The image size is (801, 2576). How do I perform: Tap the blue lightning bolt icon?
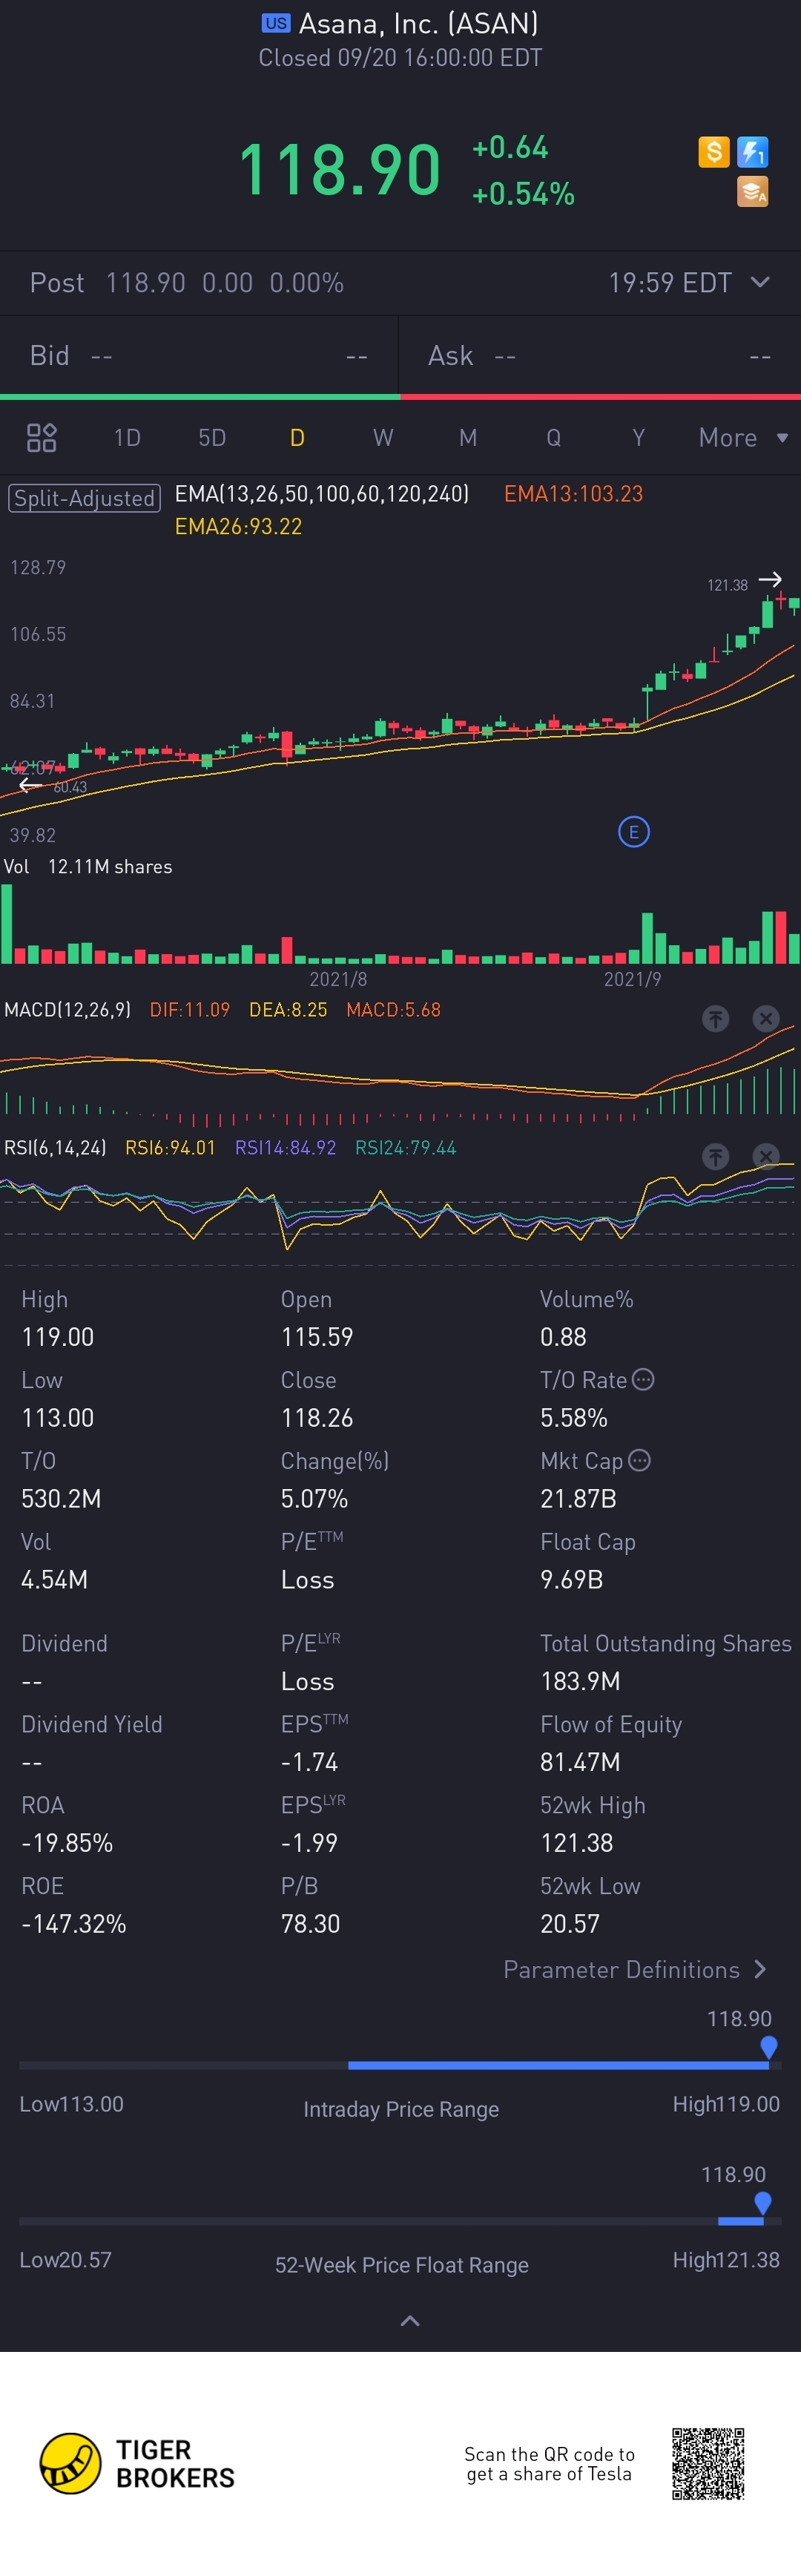click(x=752, y=152)
